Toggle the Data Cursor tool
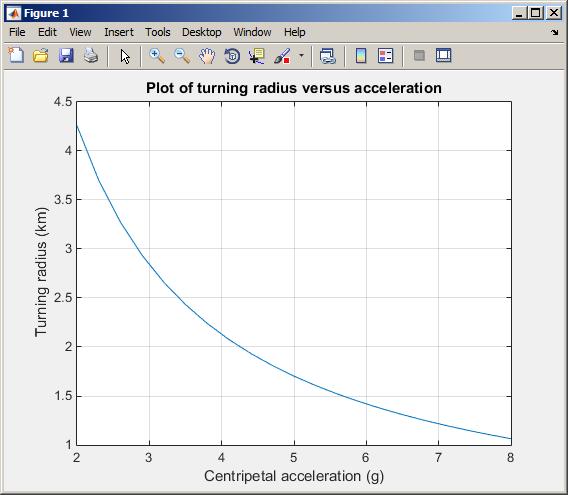Screen dimensions: 568x495 [257, 56]
